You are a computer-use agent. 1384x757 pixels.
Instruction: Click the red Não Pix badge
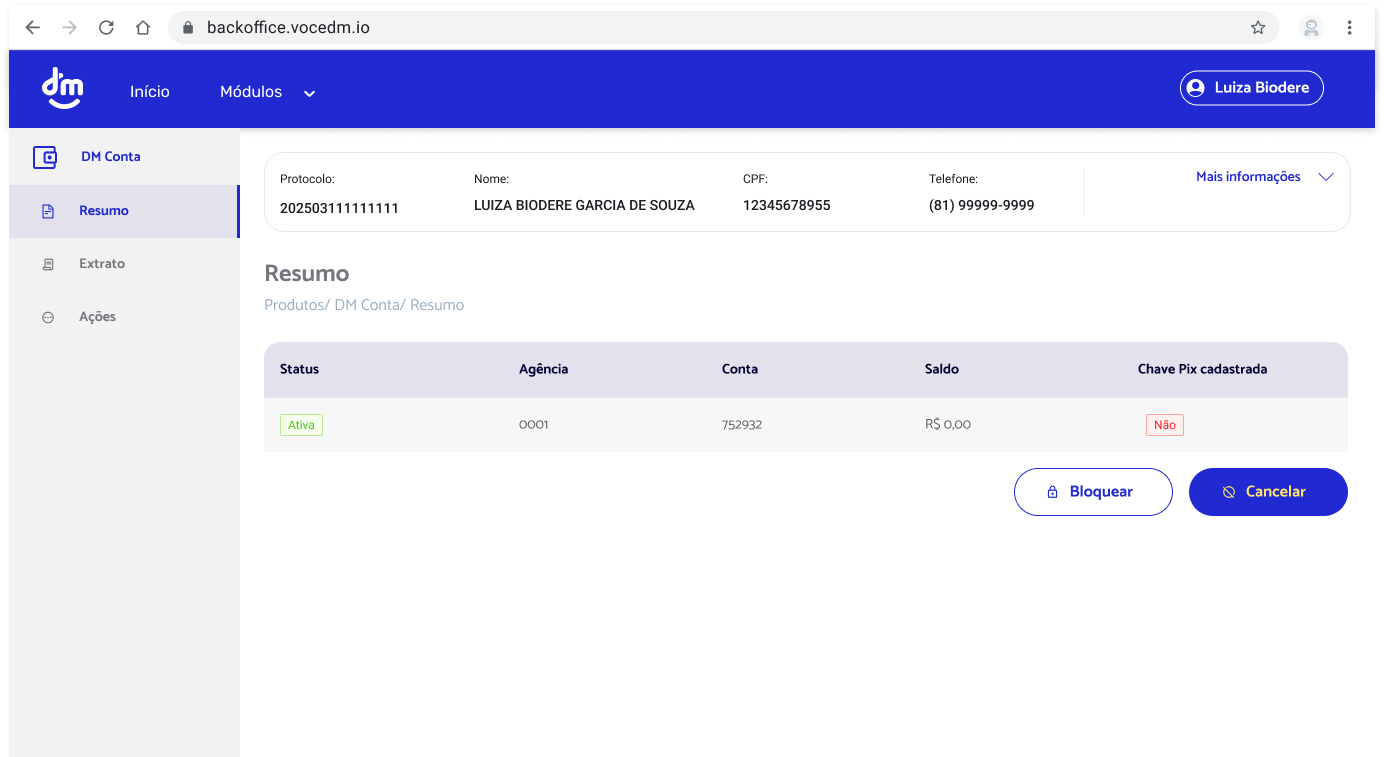pos(1164,424)
